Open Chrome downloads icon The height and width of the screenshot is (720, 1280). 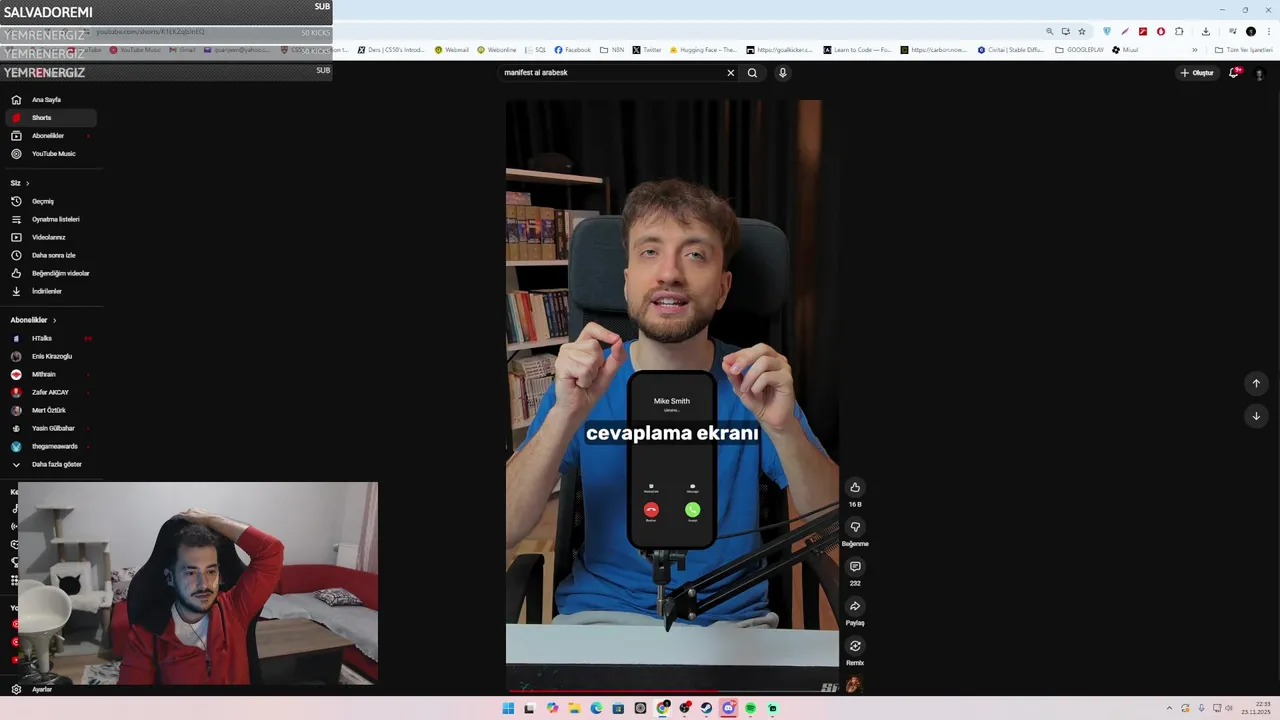coord(1206,31)
